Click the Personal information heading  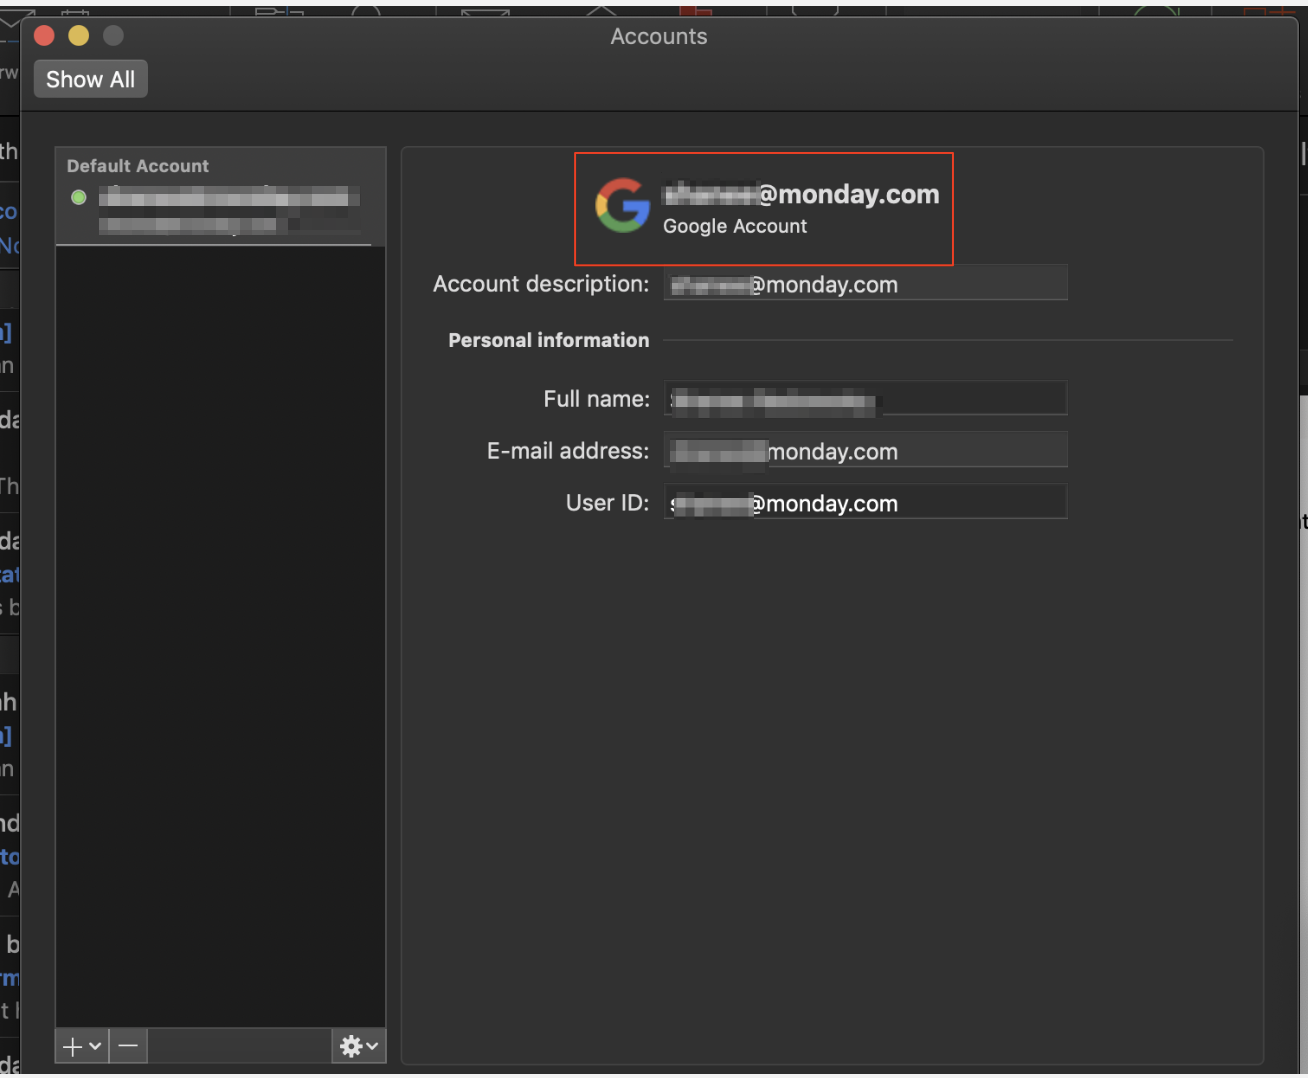pyautogui.click(x=549, y=340)
